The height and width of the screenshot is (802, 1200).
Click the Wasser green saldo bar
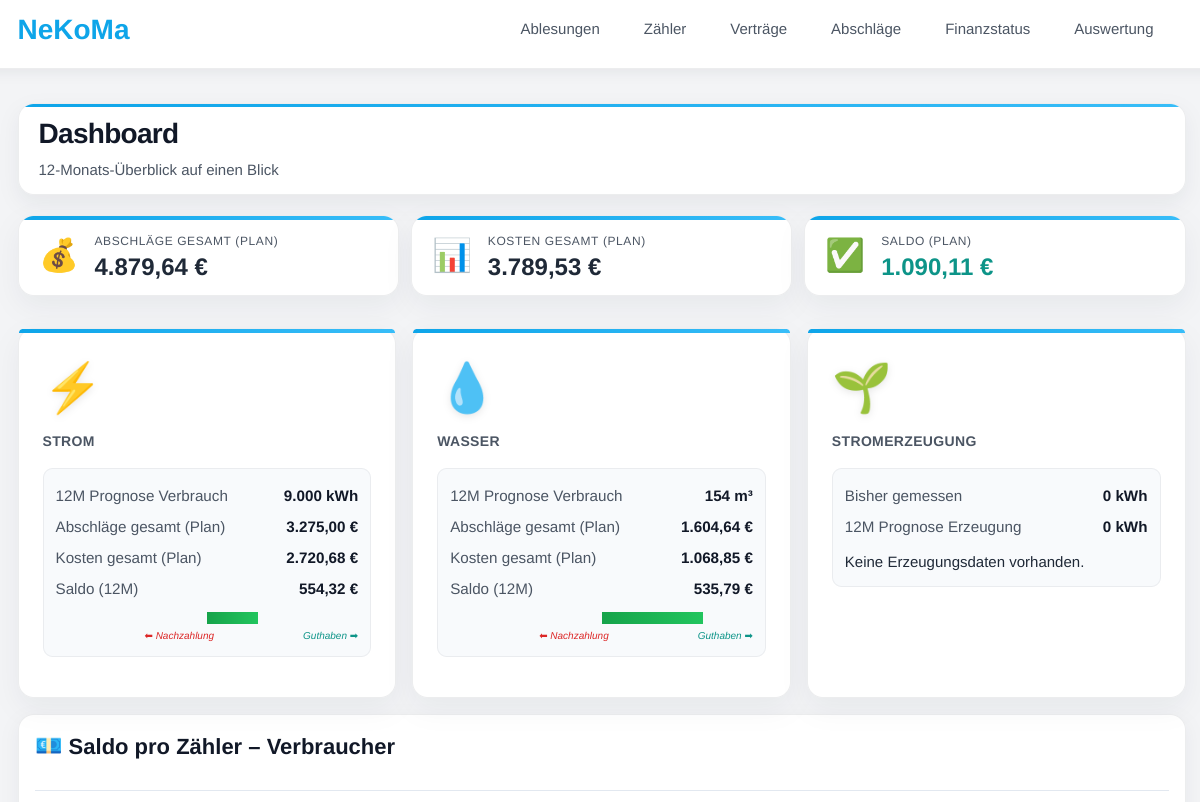pyautogui.click(x=652, y=618)
